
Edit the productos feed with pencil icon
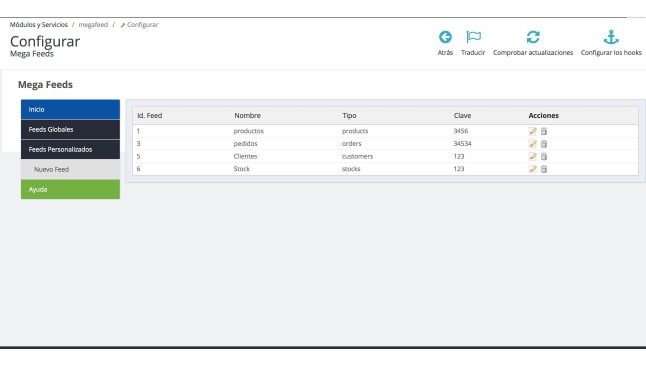[x=533, y=131]
